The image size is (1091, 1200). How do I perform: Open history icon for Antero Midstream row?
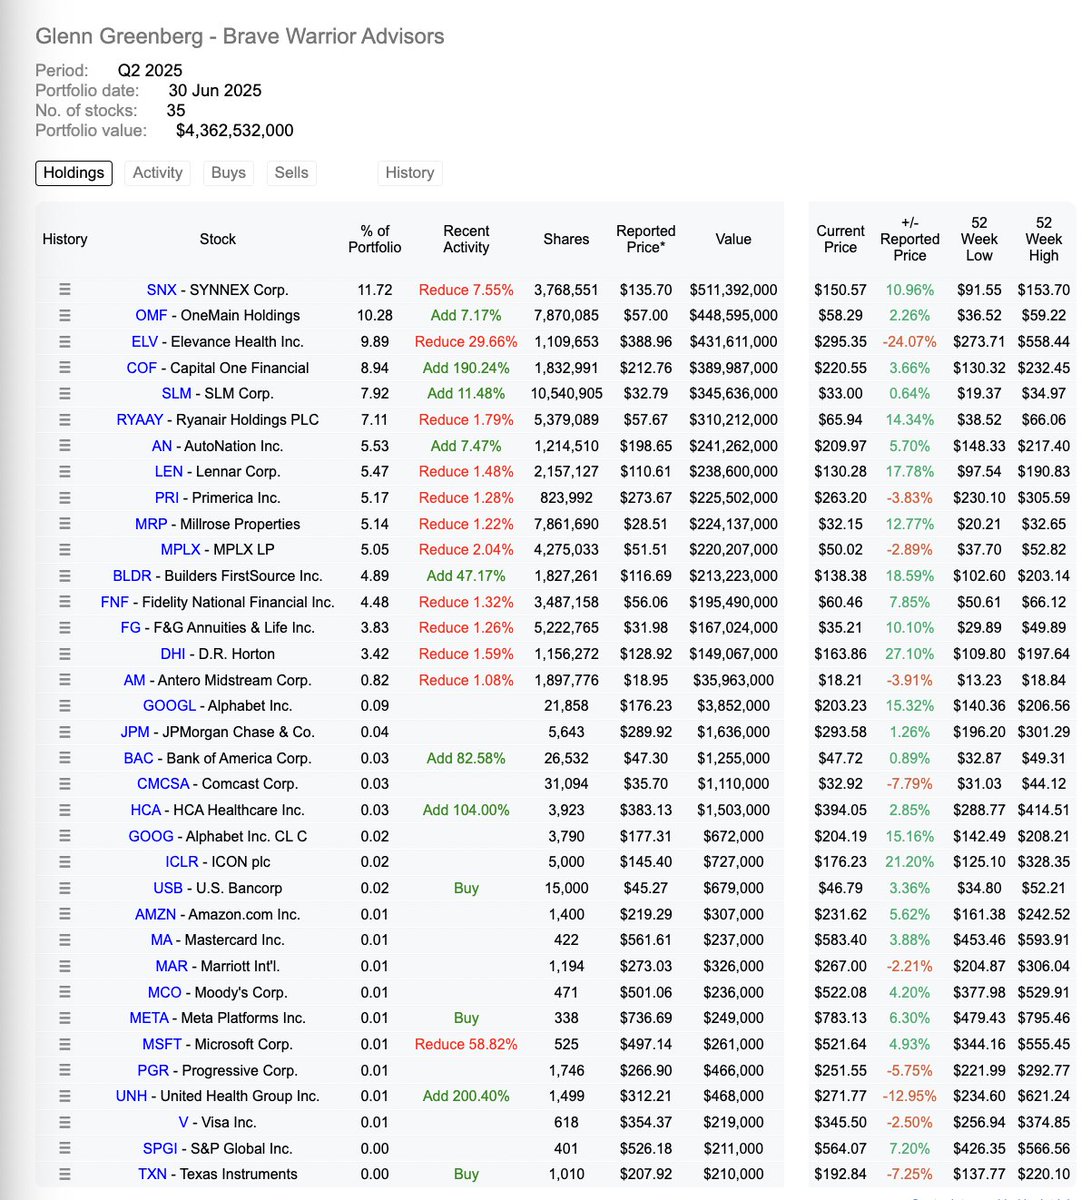coord(65,680)
